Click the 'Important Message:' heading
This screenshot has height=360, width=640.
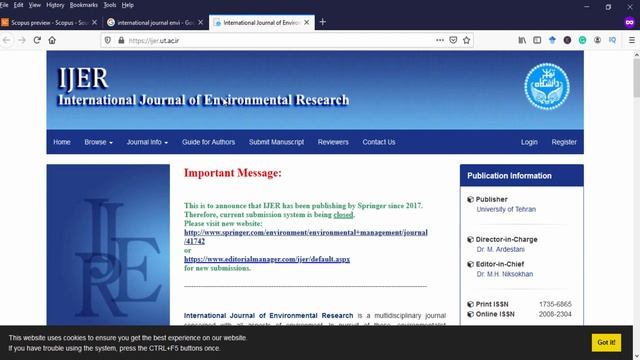[x=233, y=173]
